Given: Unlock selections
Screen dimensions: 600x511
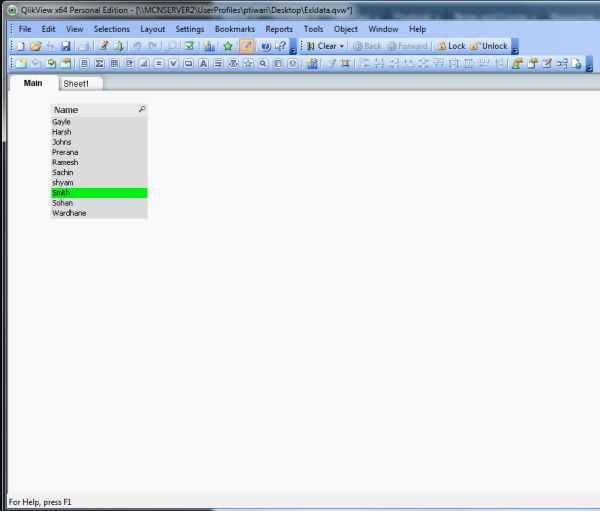Looking at the screenshot, I should pos(489,46).
